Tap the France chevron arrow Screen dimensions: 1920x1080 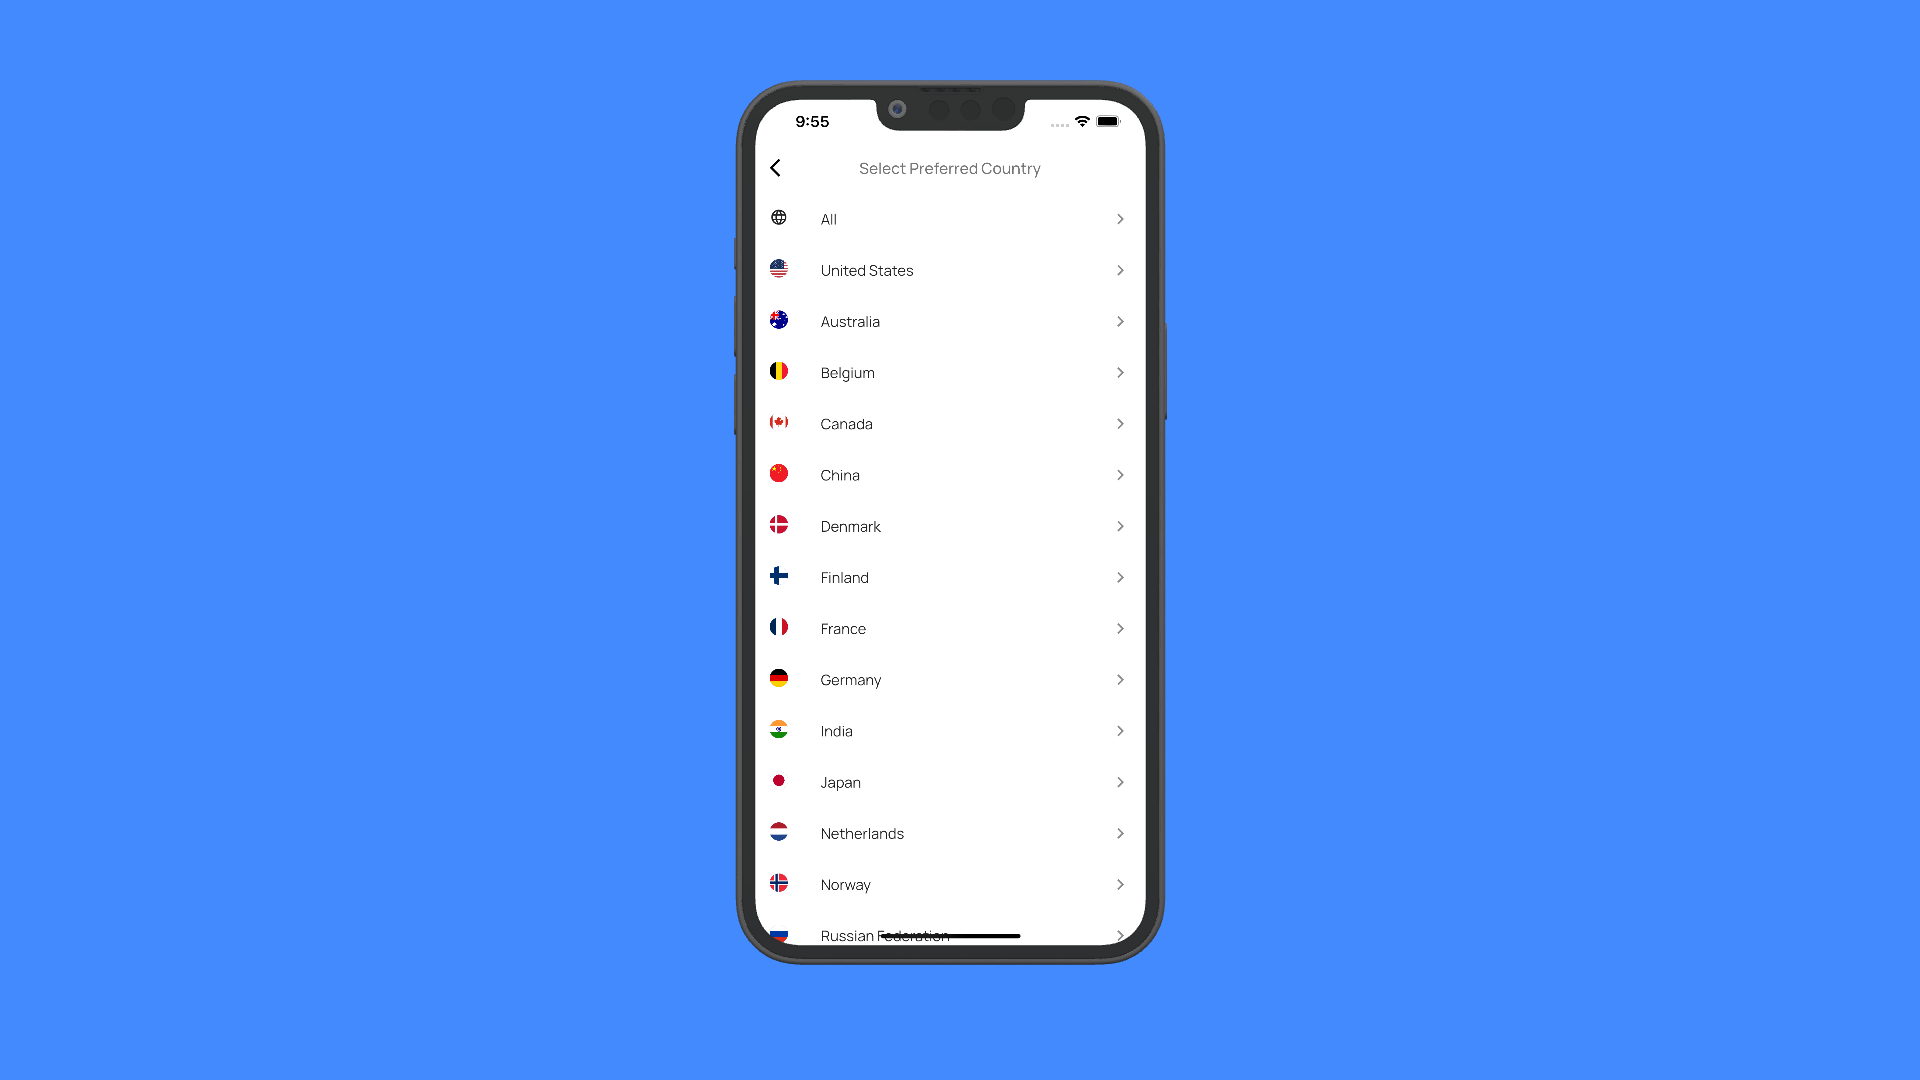(x=1120, y=628)
